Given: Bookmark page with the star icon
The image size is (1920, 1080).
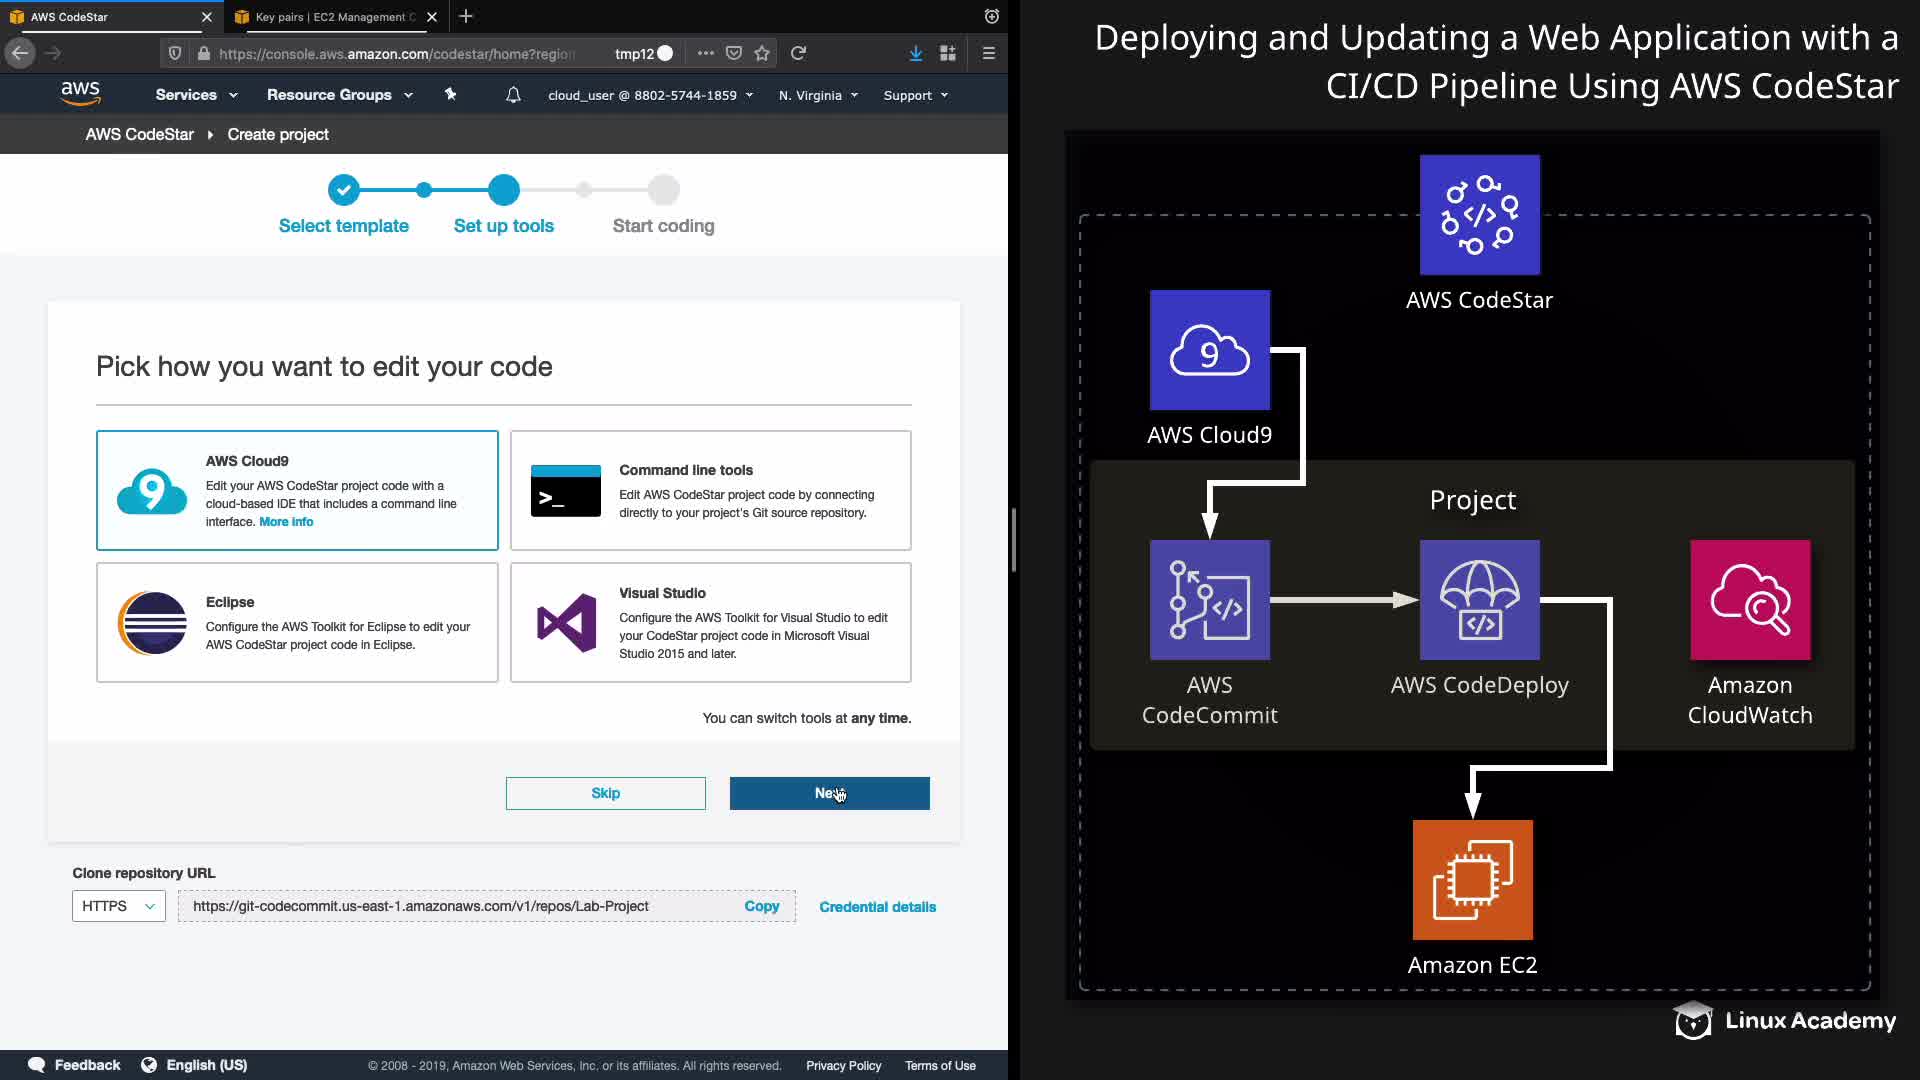Looking at the screenshot, I should click(x=762, y=53).
